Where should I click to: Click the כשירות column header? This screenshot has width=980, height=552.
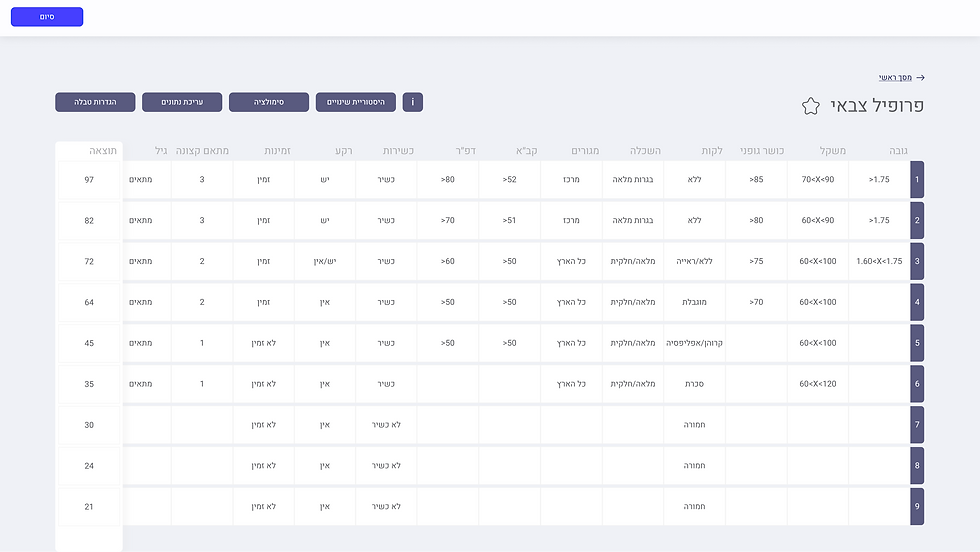(x=398, y=151)
